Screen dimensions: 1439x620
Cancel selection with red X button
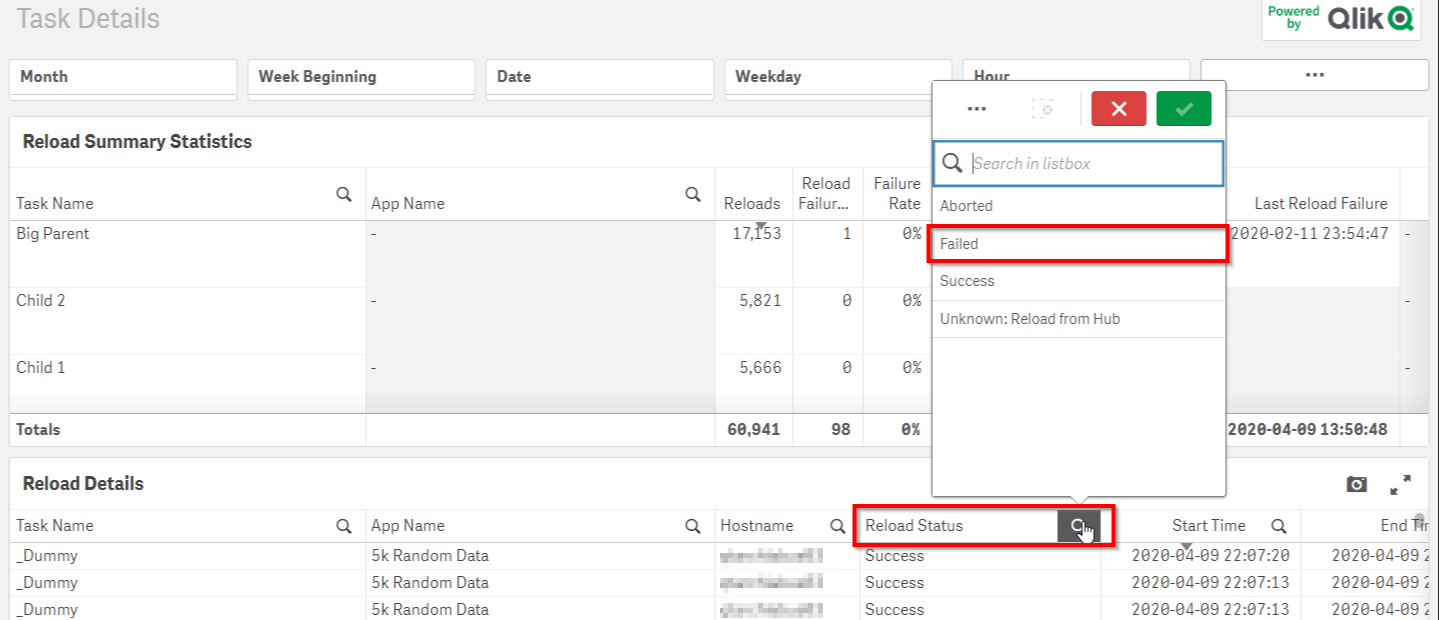1118,109
